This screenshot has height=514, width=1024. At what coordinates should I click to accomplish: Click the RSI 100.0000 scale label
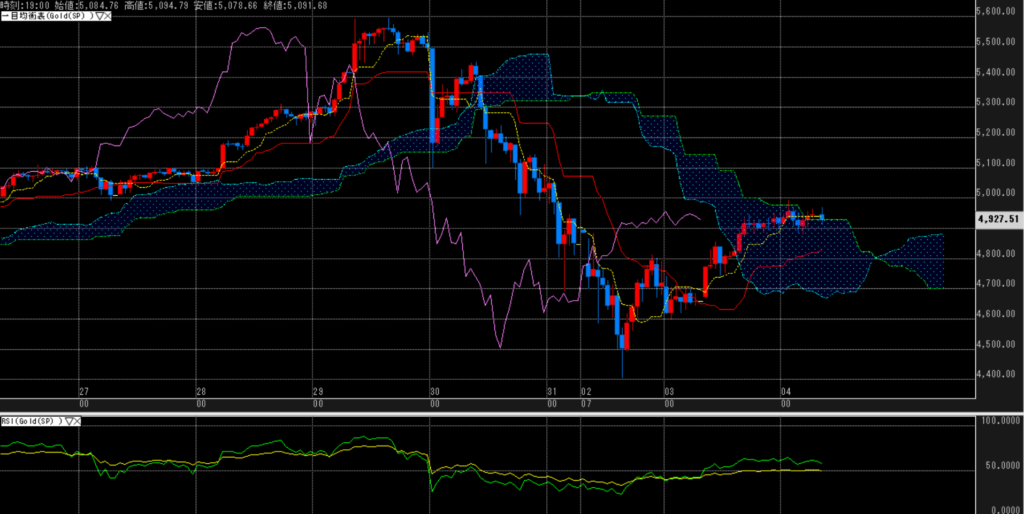click(1000, 423)
